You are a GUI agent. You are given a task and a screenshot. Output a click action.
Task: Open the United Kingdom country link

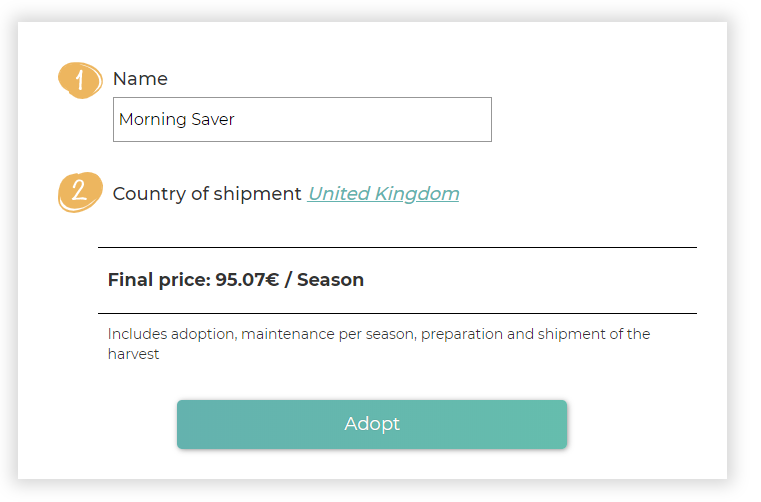click(x=383, y=194)
